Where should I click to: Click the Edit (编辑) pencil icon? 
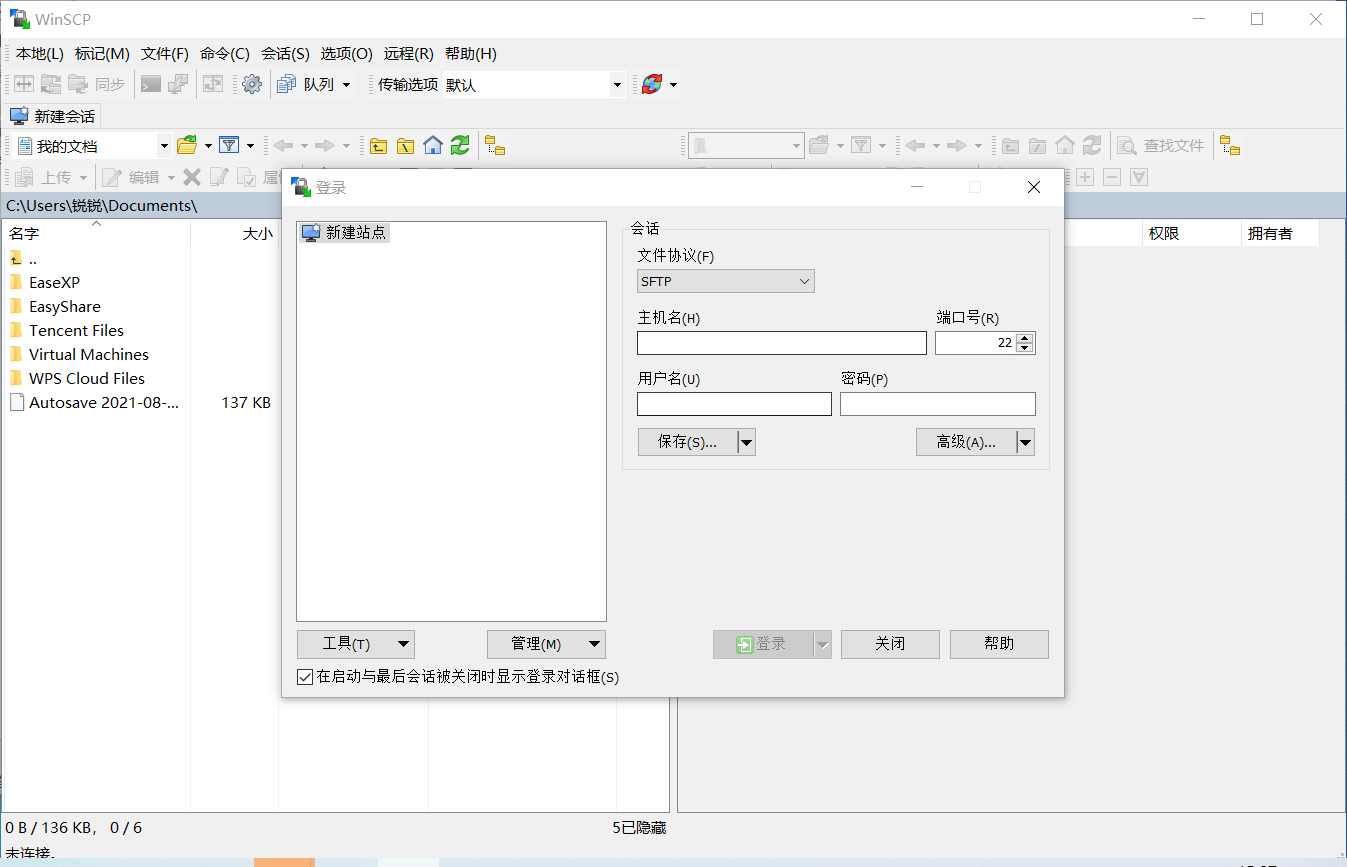112,177
